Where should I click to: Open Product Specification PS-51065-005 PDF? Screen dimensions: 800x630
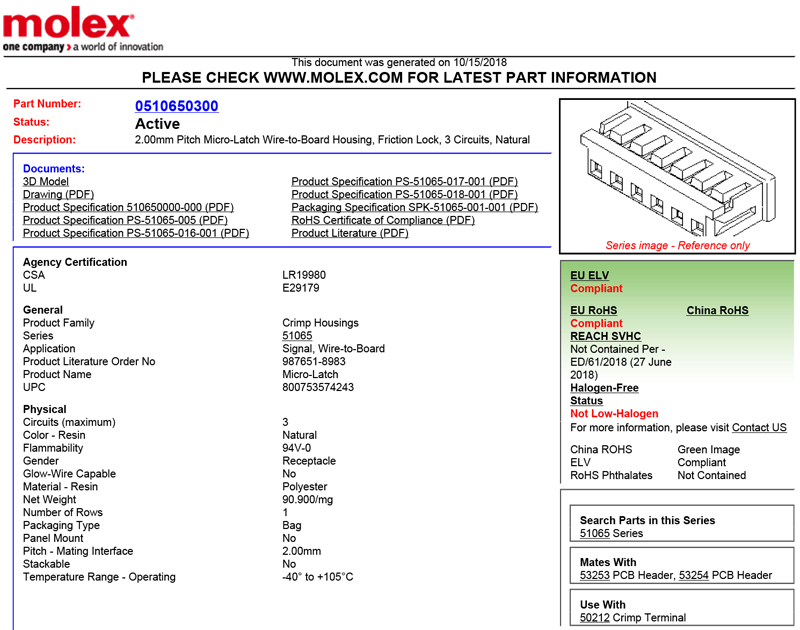click(x=125, y=221)
